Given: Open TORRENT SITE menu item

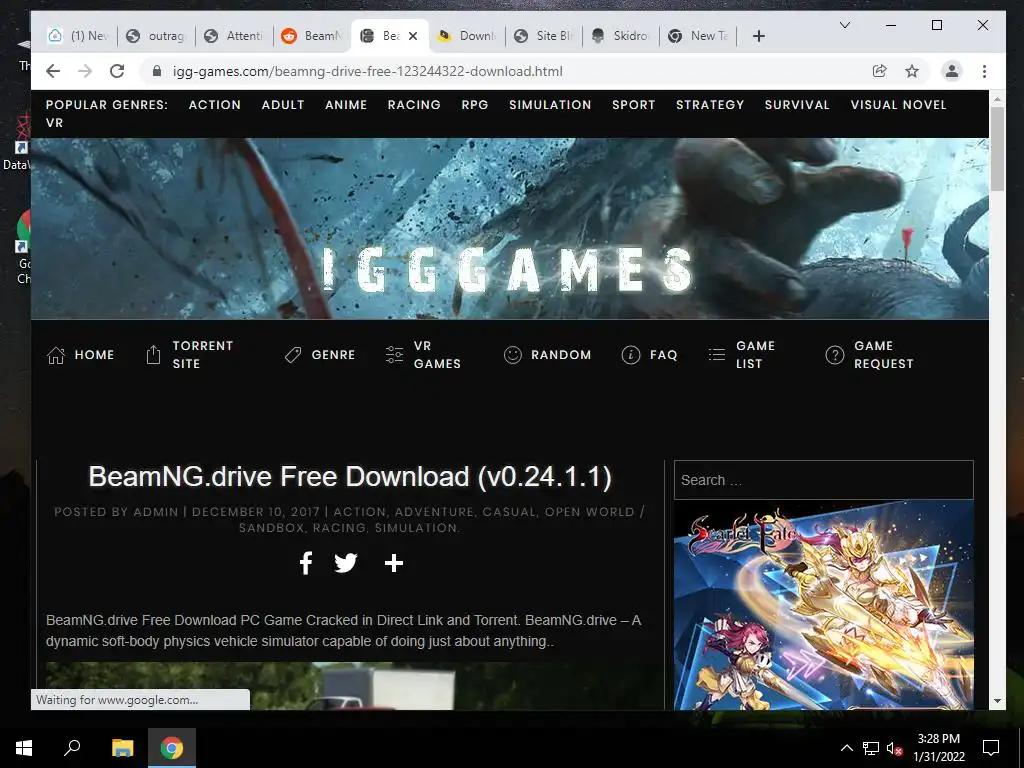Looking at the screenshot, I should (x=189, y=355).
